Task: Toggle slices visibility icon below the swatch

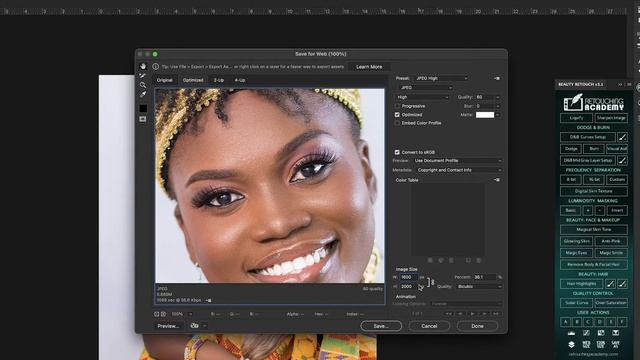Action: pos(142,119)
